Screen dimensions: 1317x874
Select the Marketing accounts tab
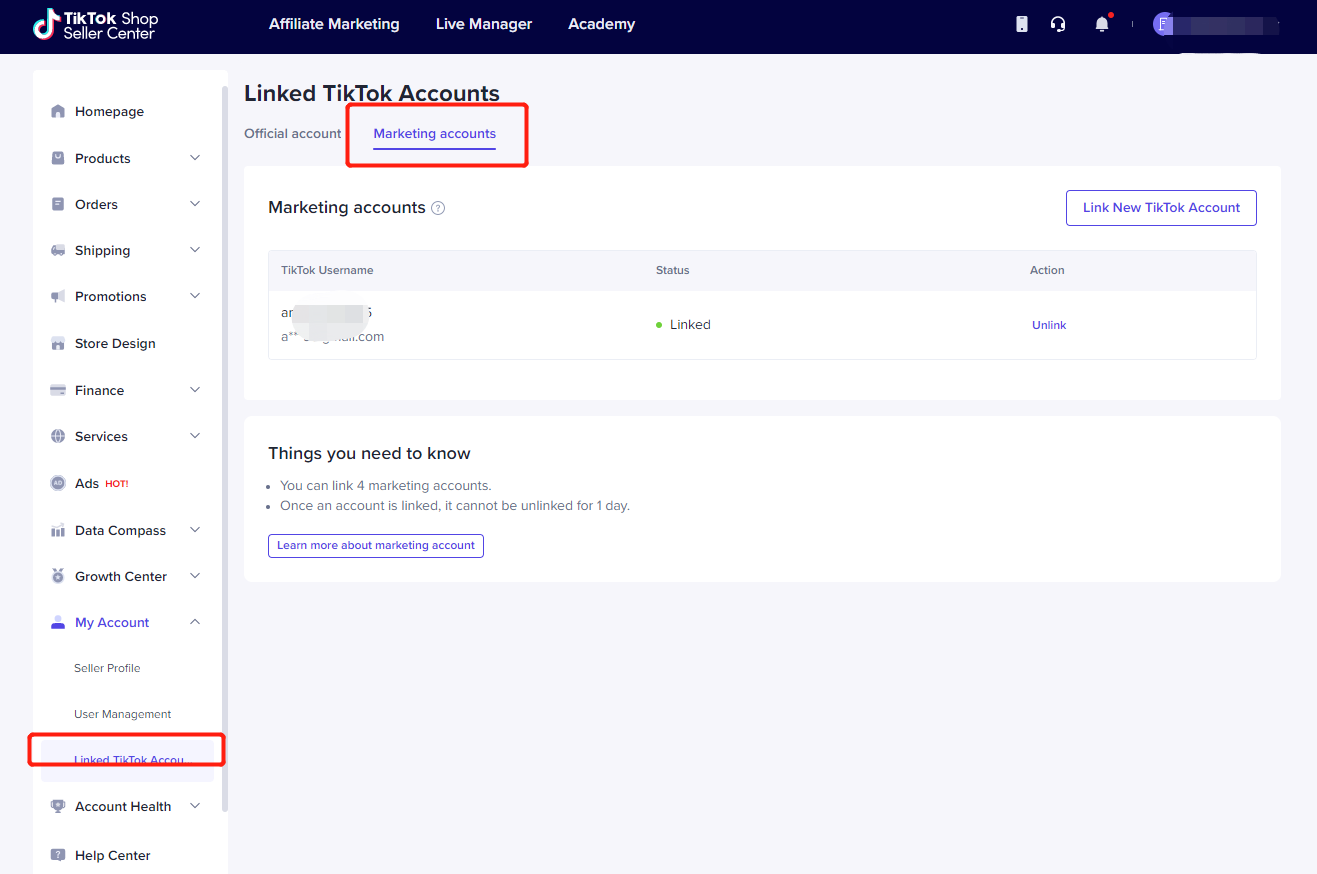point(435,134)
